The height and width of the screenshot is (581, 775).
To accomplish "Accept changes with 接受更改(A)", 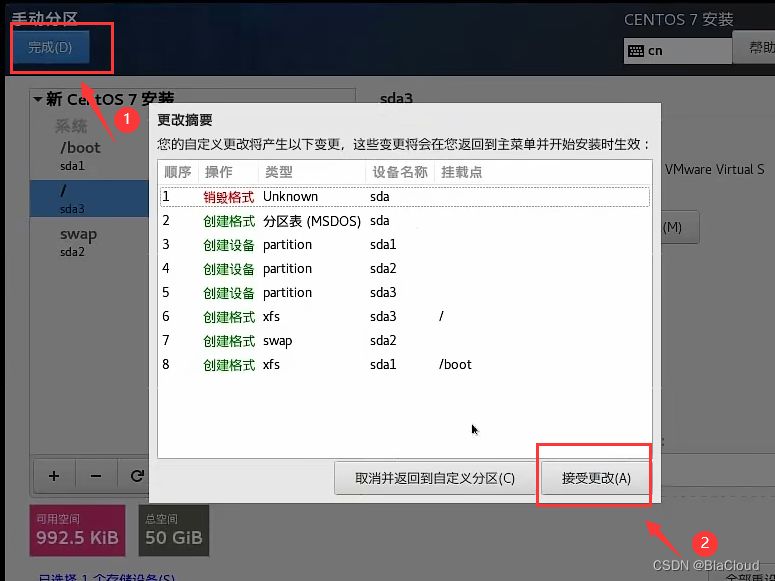I will [596, 478].
